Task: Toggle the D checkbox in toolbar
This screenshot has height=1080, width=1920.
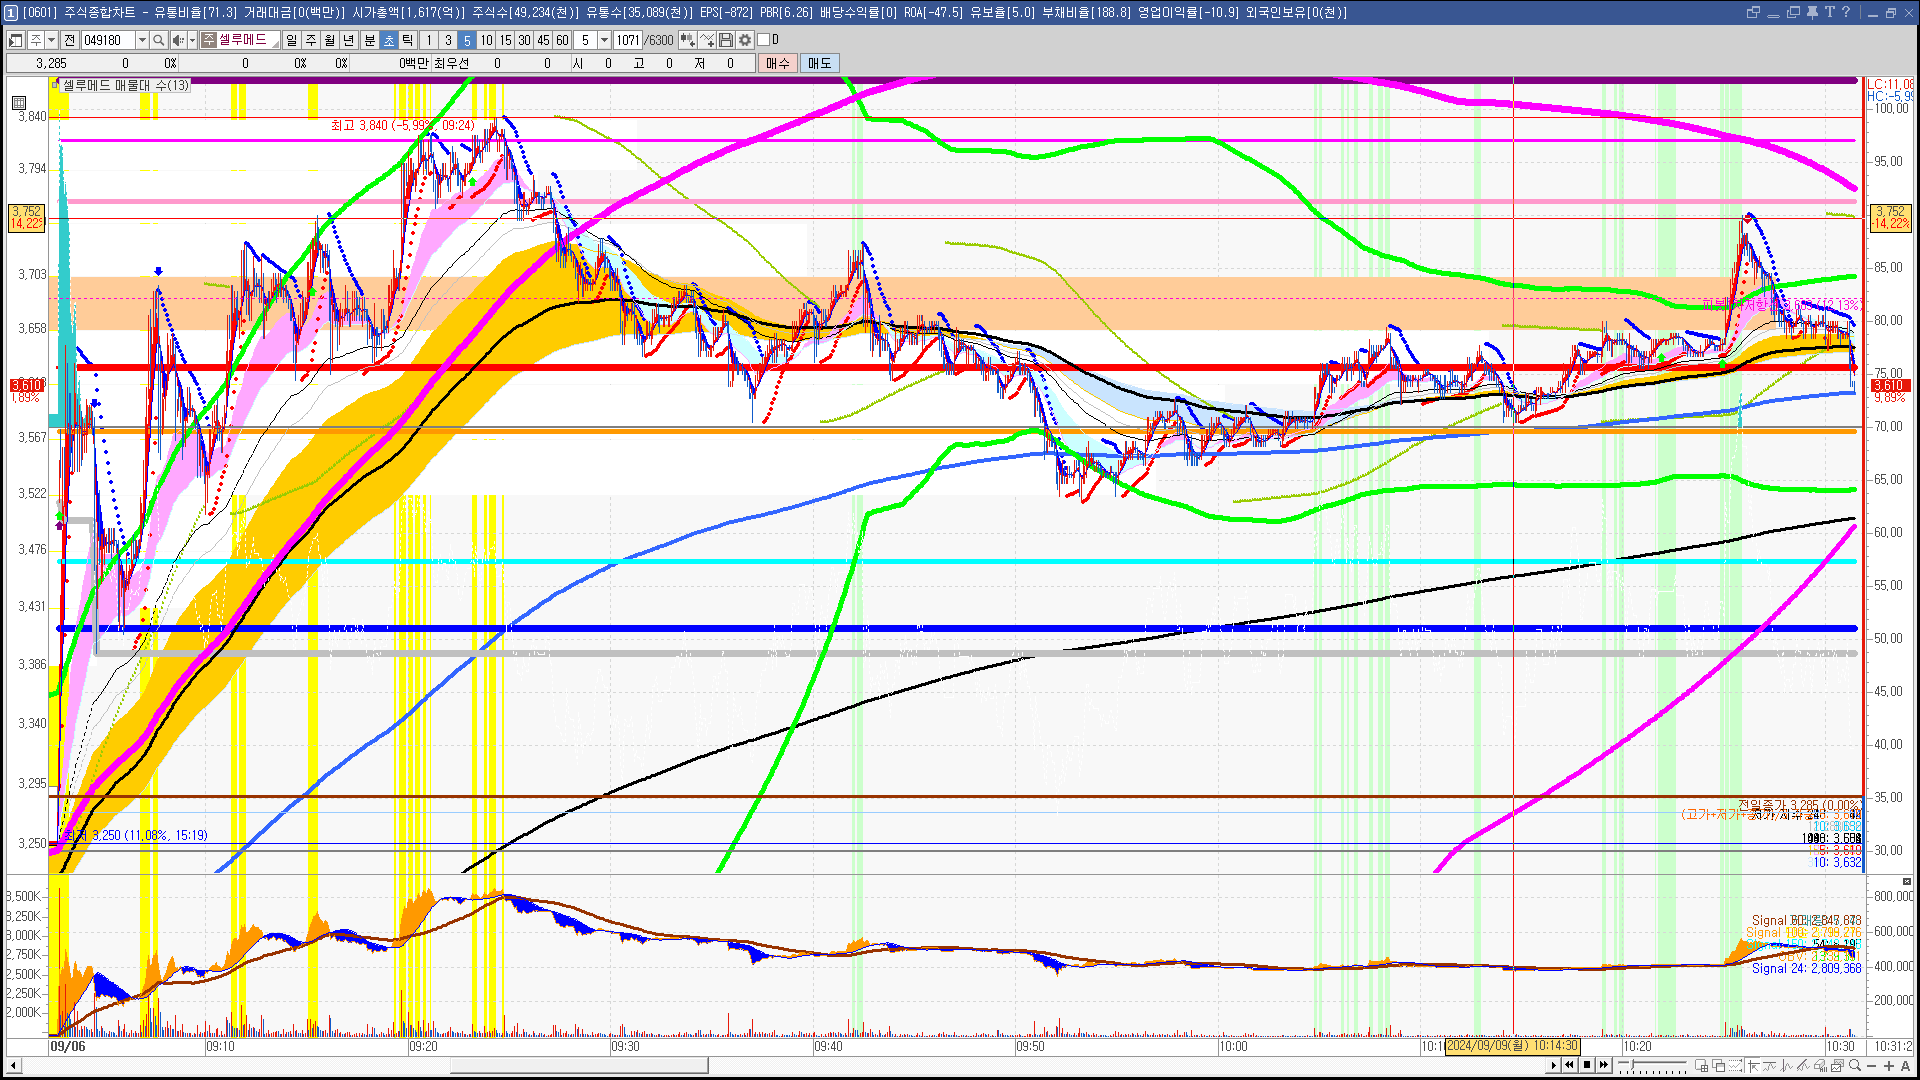Action: point(764,40)
